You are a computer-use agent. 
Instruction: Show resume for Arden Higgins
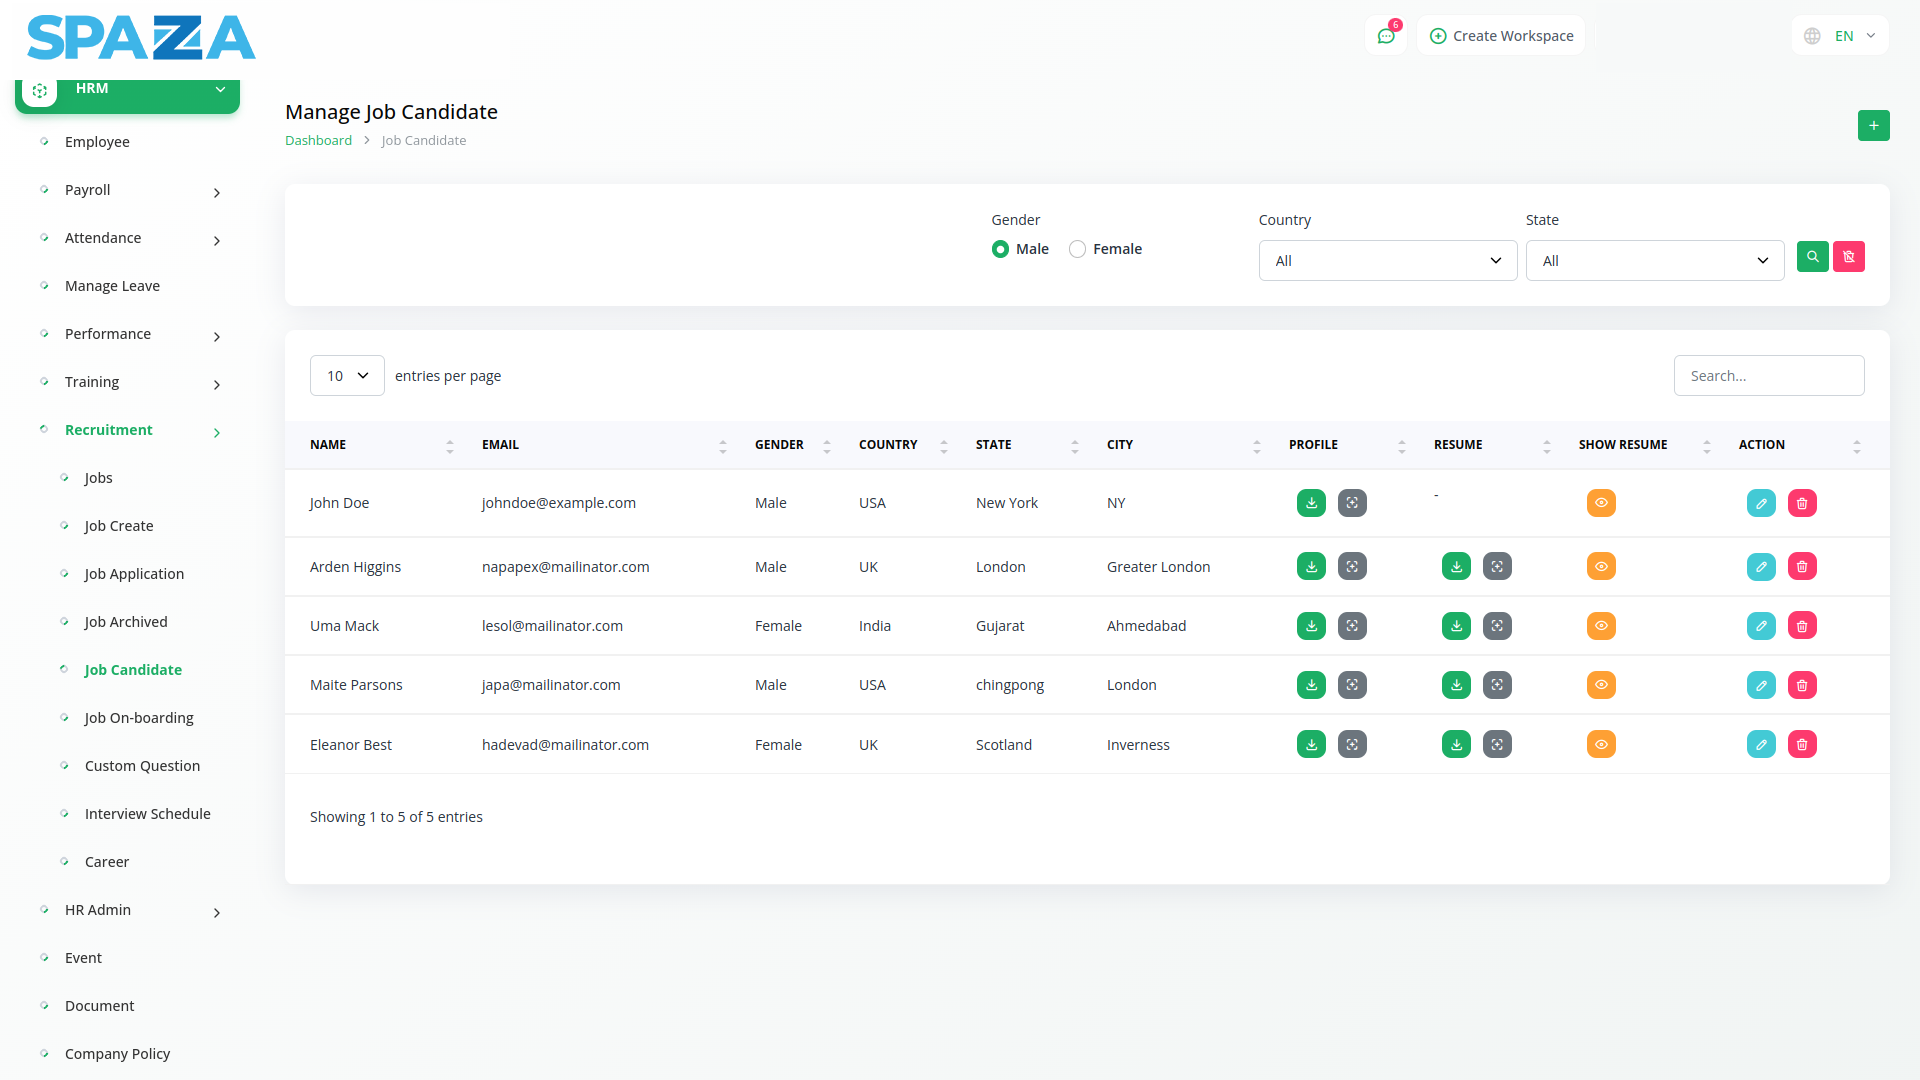(1601, 567)
